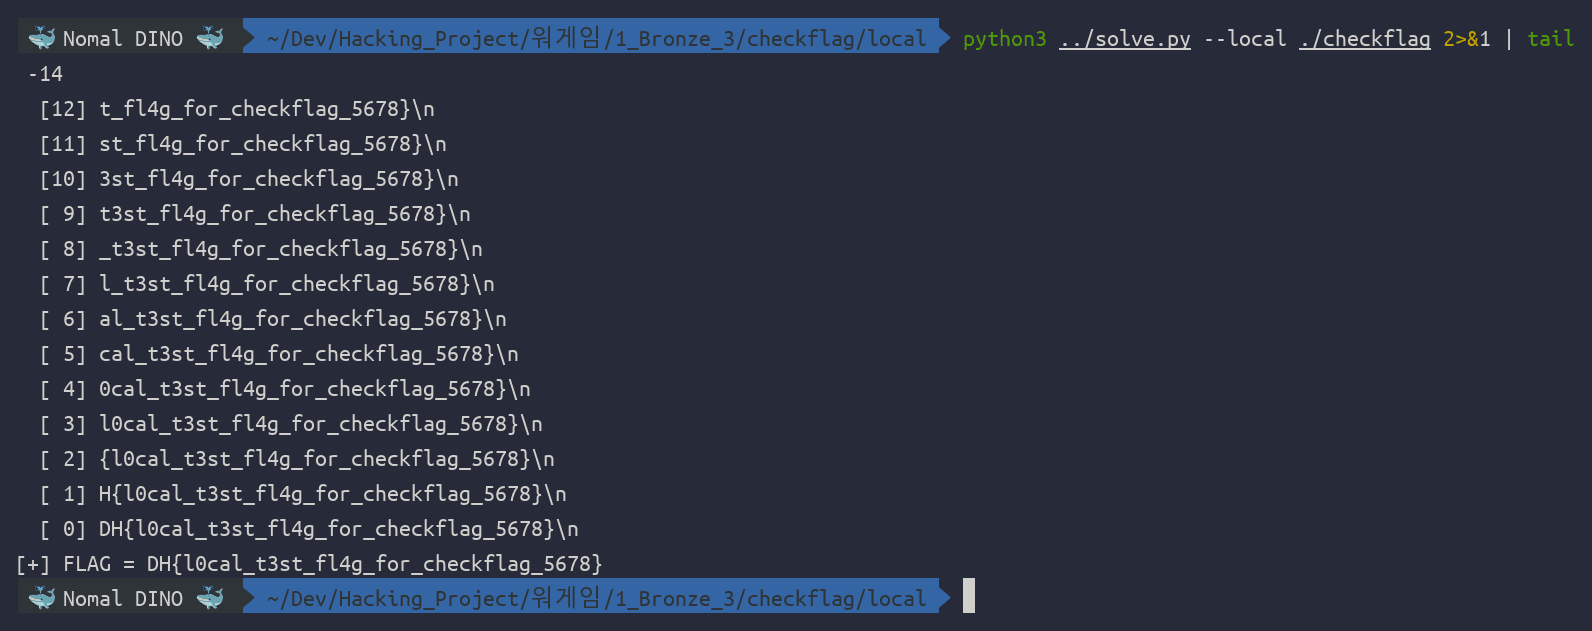Click the --local option text
The width and height of the screenshot is (1592, 631).
[1245, 39]
